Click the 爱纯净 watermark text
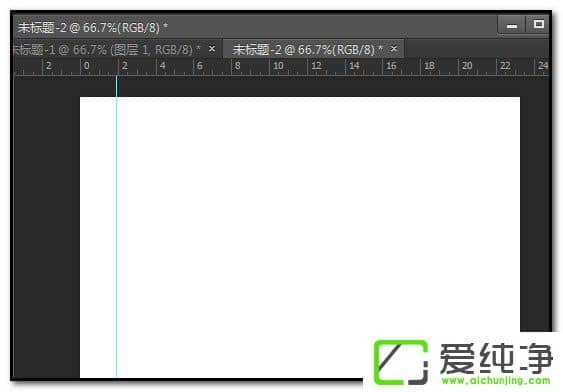This screenshot has height=392, width=563. (496, 358)
